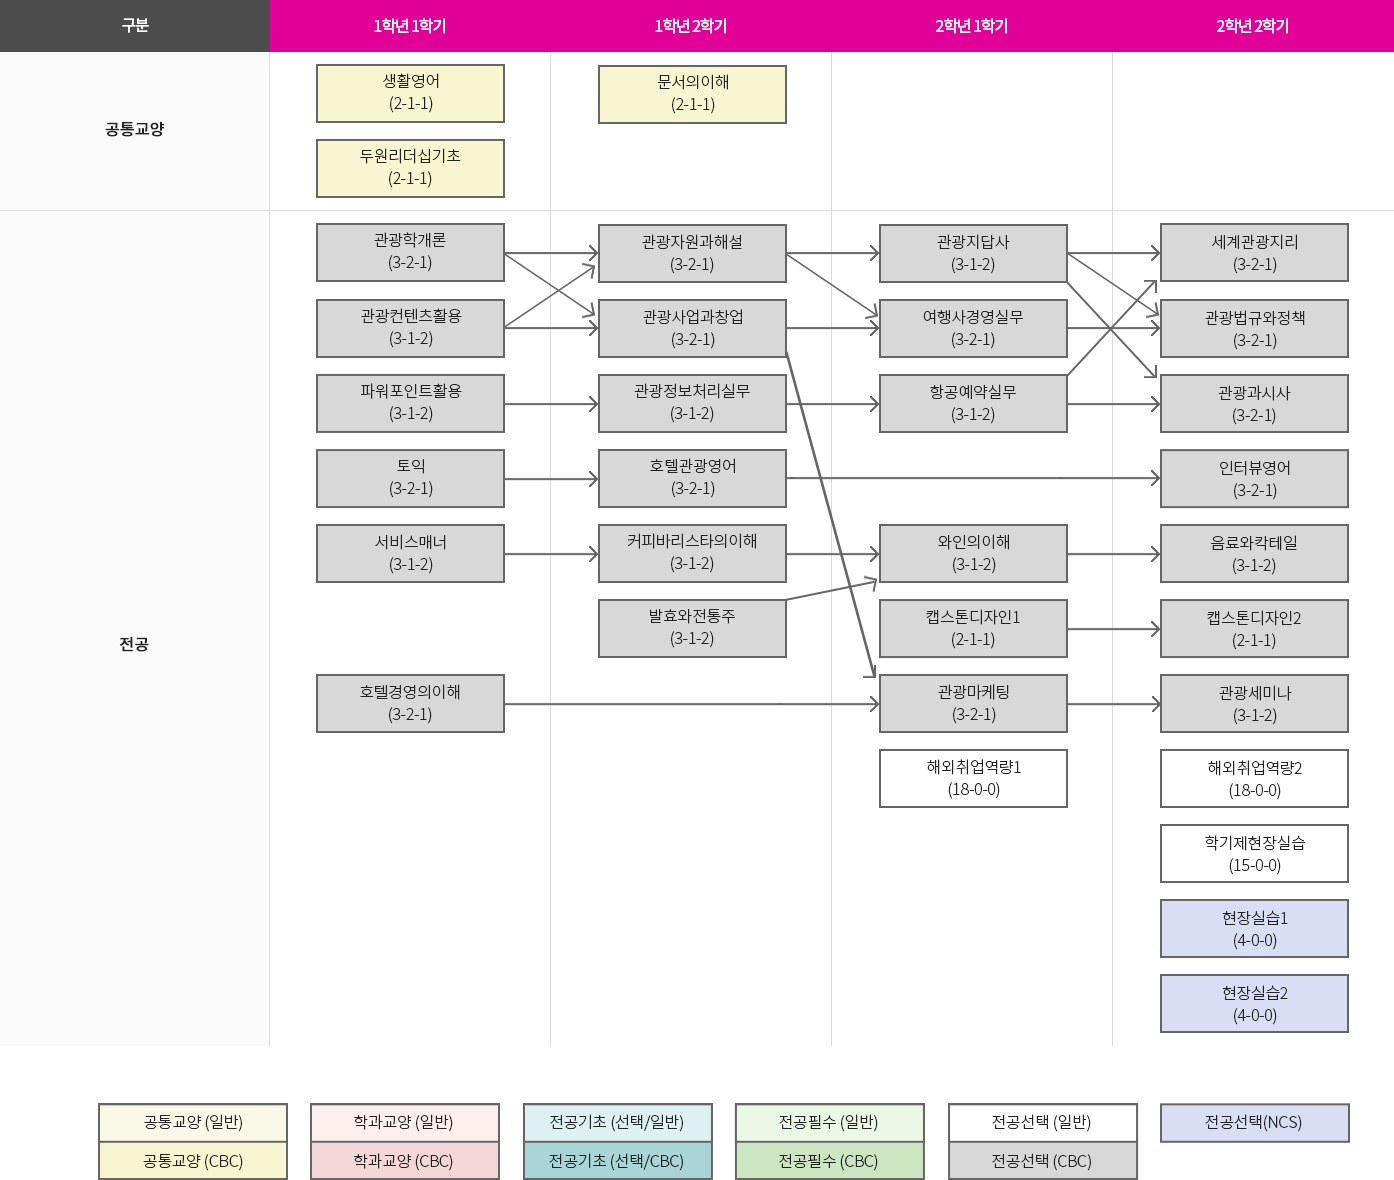Select the 1학년 1학기 column header

[x=410, y=26]
